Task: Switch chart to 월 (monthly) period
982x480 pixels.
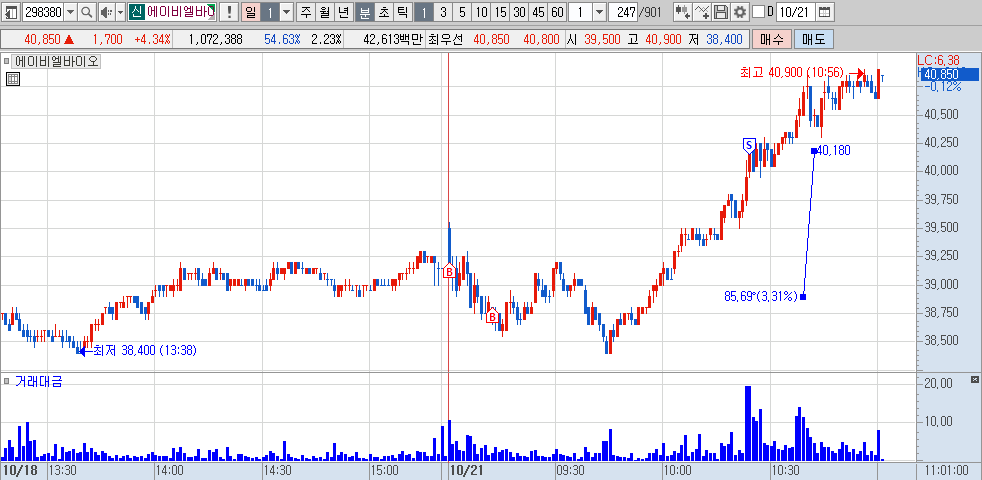Action: (x=324, y=12)
